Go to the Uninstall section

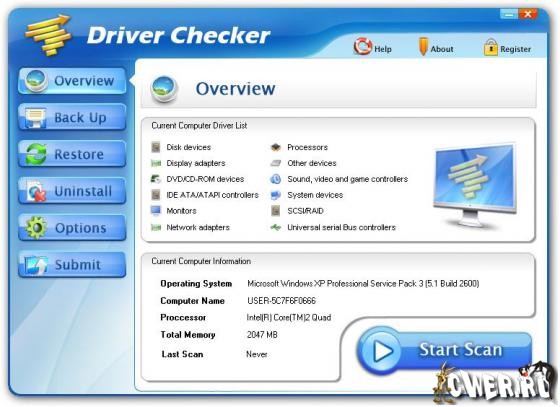72,191
